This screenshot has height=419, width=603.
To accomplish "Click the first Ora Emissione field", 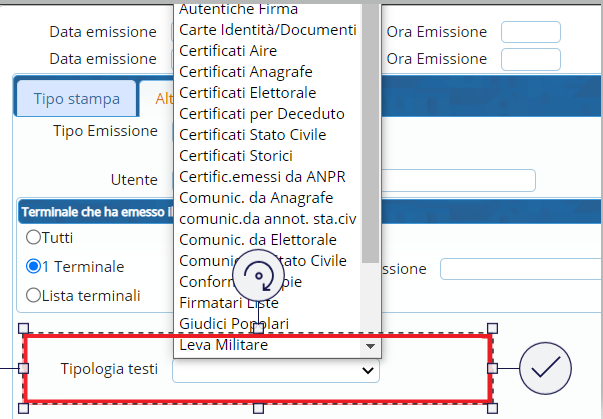I will 530,32.
